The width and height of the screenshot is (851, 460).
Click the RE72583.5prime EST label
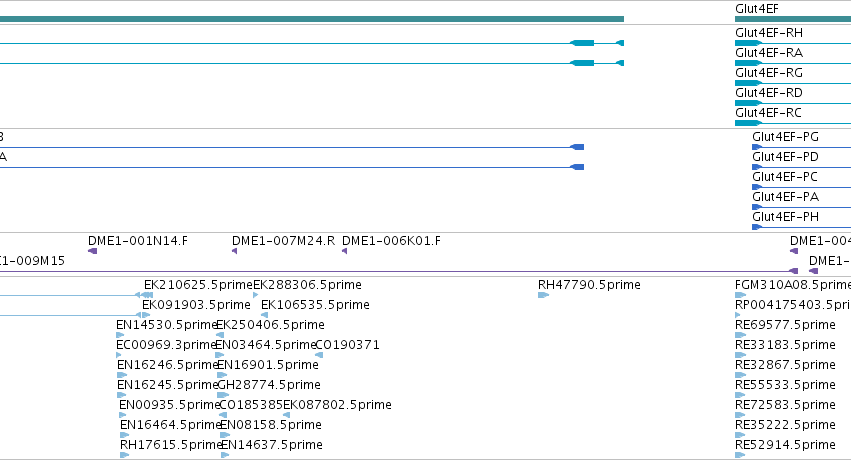tap(785, 405)
